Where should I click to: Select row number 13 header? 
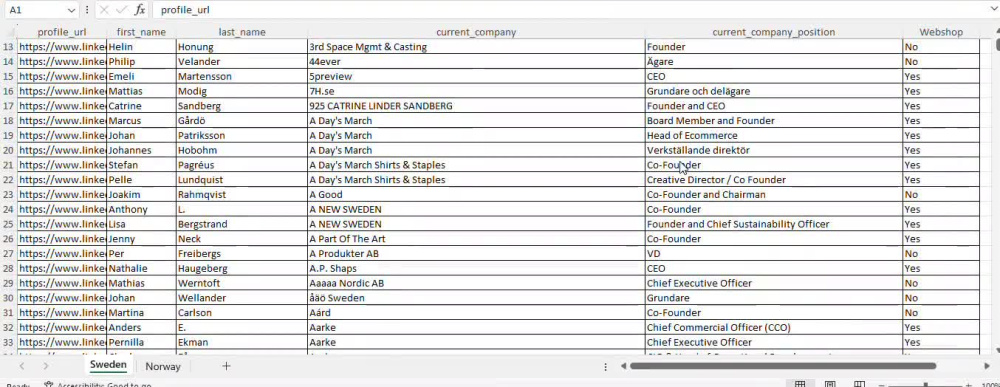point(8,47)
